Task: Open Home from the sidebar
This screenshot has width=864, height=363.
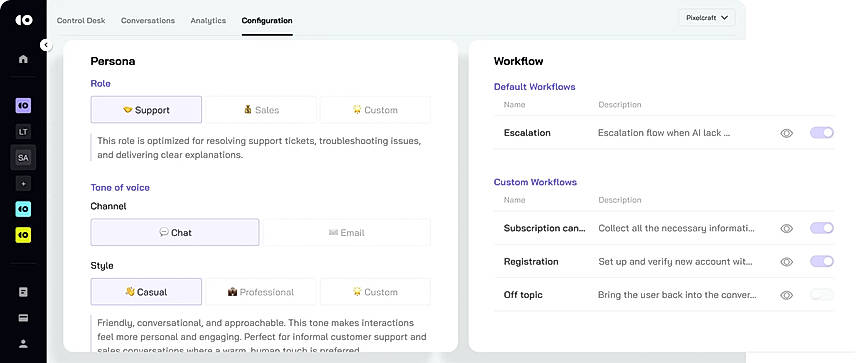Action: tap(23, 59)
